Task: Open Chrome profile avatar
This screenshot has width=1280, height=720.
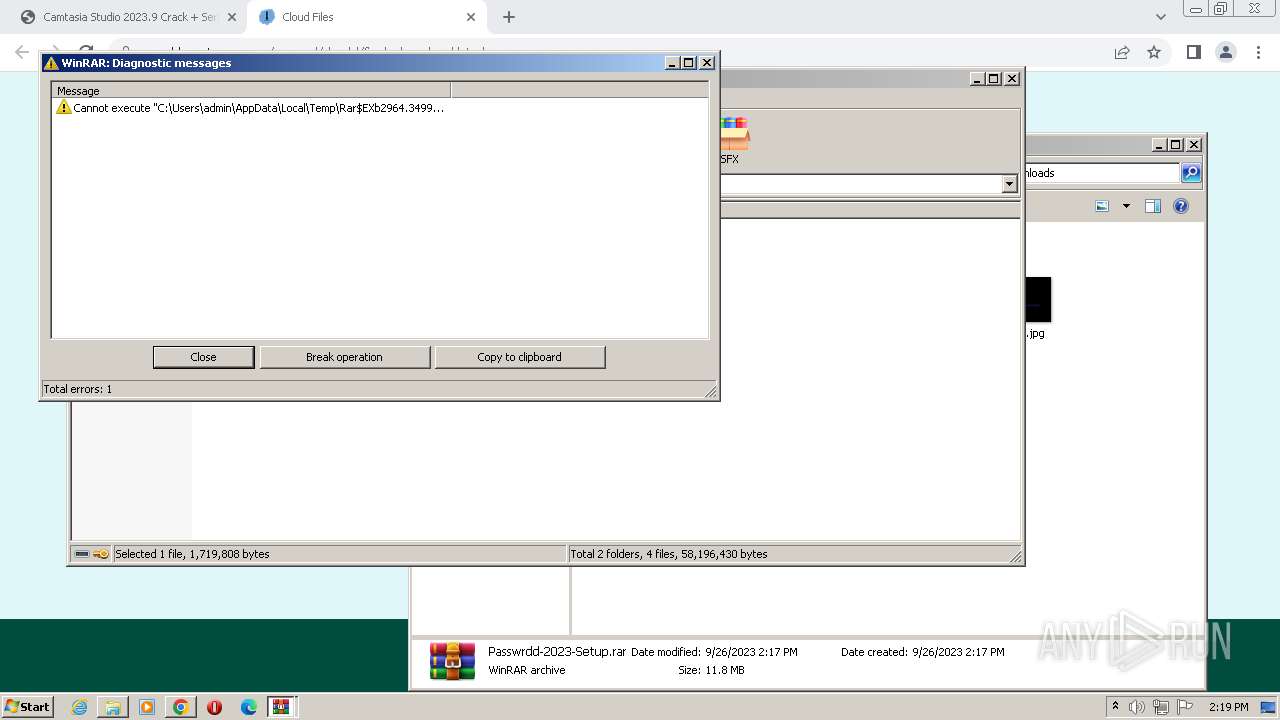Action: tap(1225, 52)
